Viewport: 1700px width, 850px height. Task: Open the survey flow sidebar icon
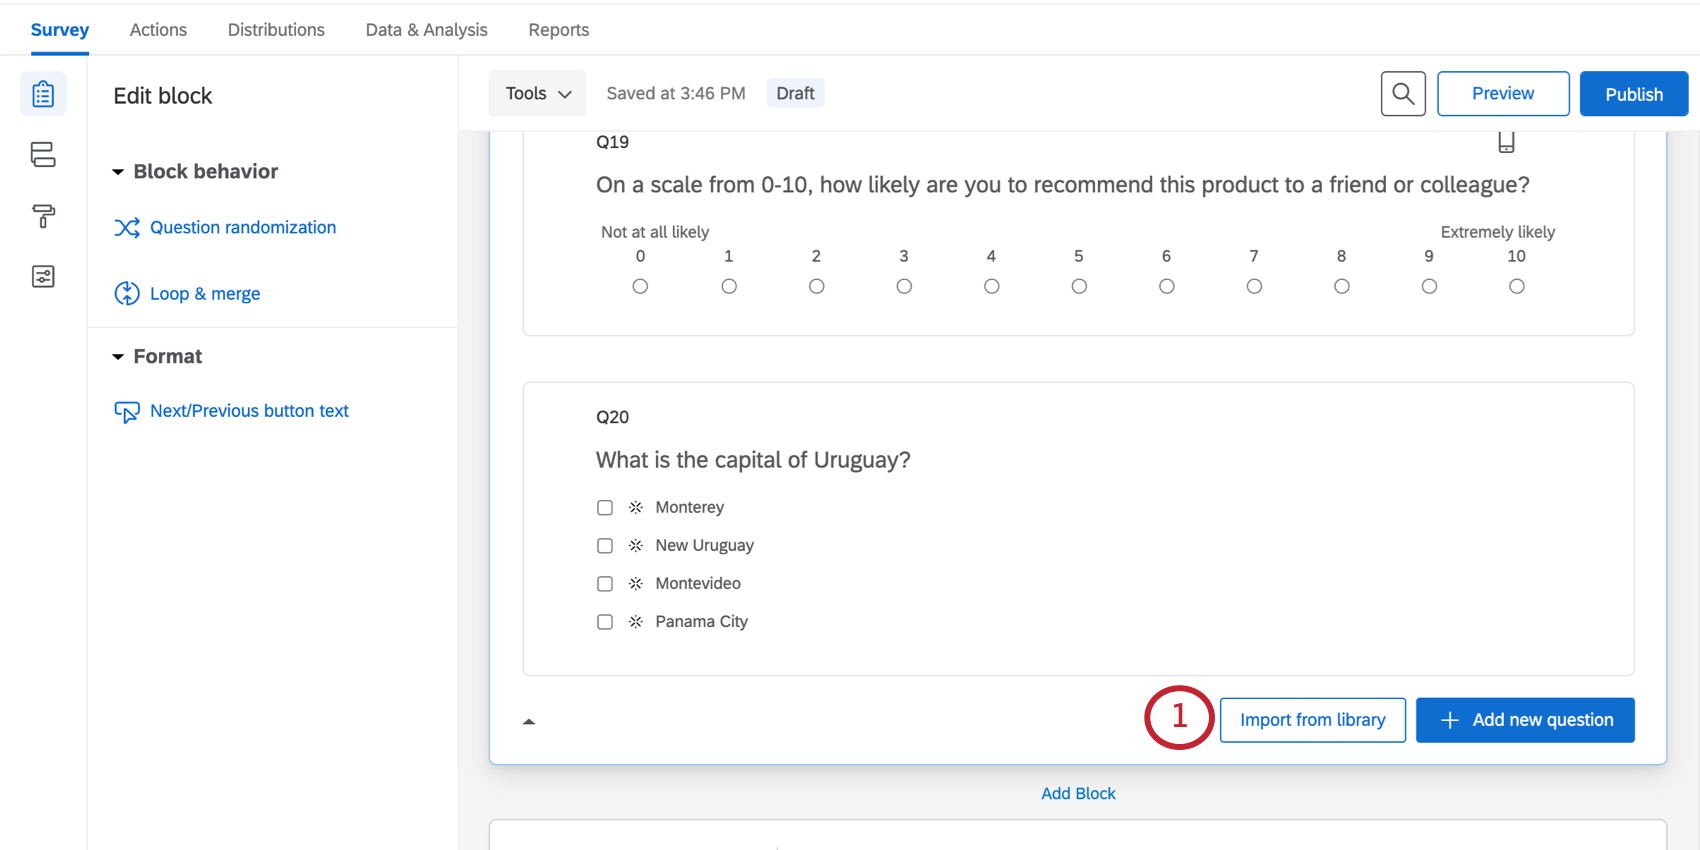(x=43, y=155)
